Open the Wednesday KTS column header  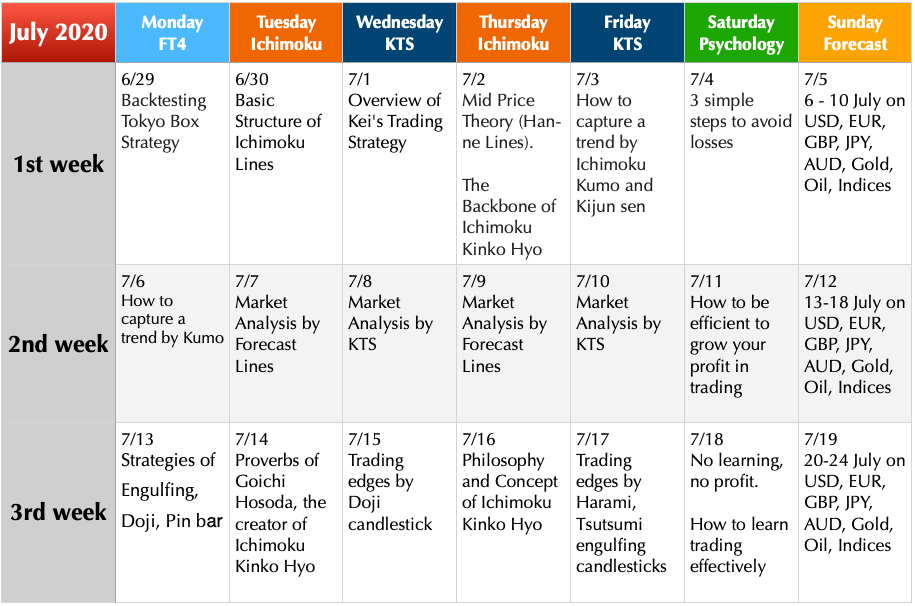[x=399, y=32]
